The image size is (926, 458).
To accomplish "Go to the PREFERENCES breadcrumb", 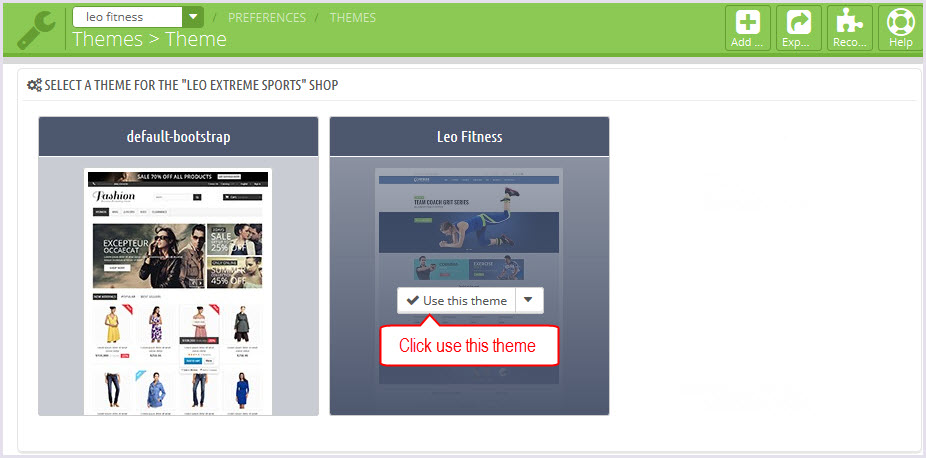I will point(267,18).
